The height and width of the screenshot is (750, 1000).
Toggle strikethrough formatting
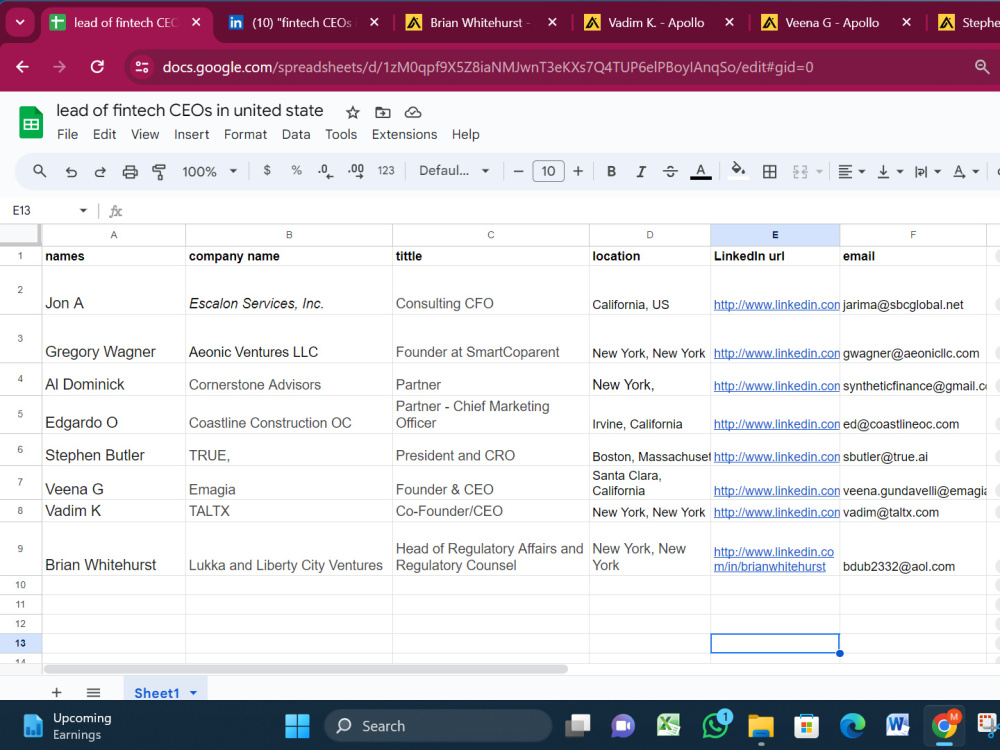click(670, 171)
